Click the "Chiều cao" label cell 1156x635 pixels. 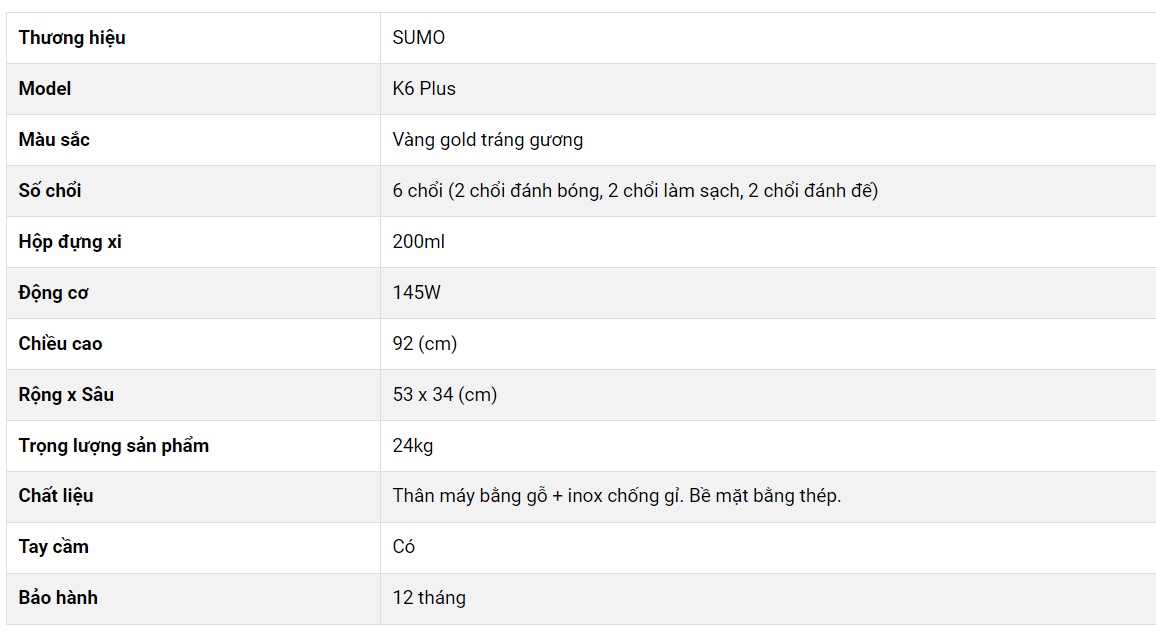(x=60, y=344)
